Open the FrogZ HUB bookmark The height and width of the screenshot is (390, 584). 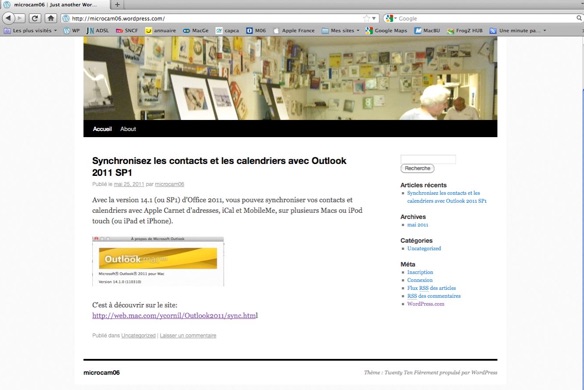click(465, 31)
